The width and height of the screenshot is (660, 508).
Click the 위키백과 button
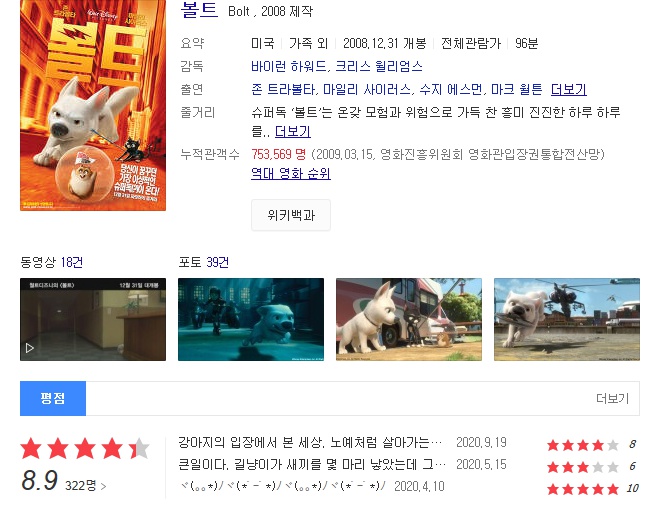(291, 215)
